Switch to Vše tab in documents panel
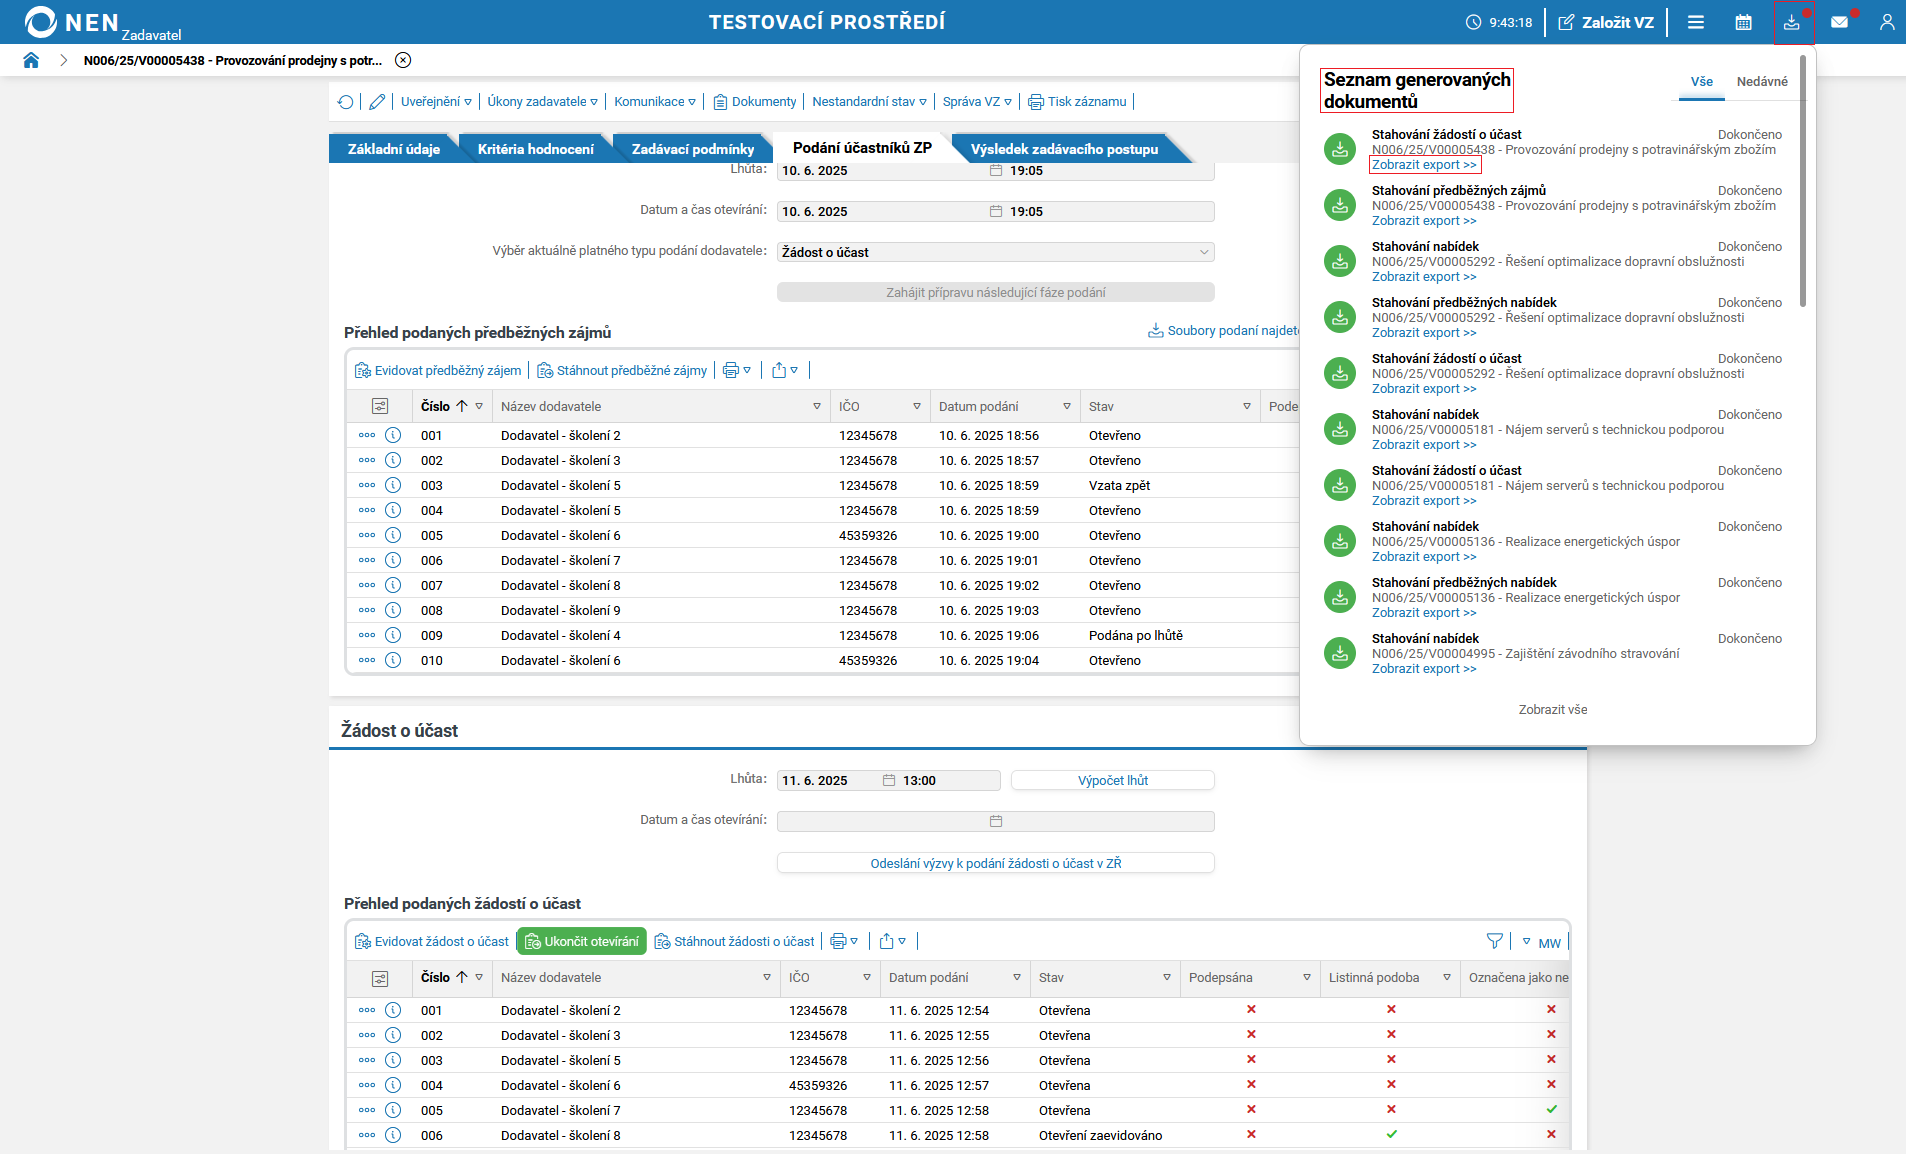 point(1702,82)
